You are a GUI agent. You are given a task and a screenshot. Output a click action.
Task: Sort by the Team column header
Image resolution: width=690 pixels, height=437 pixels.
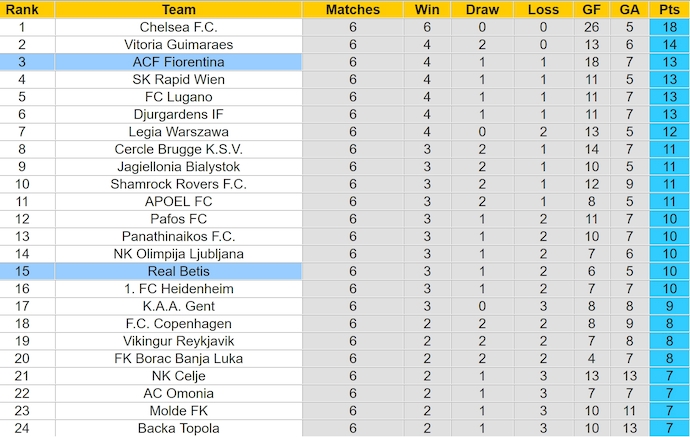[x=178, y=9]
